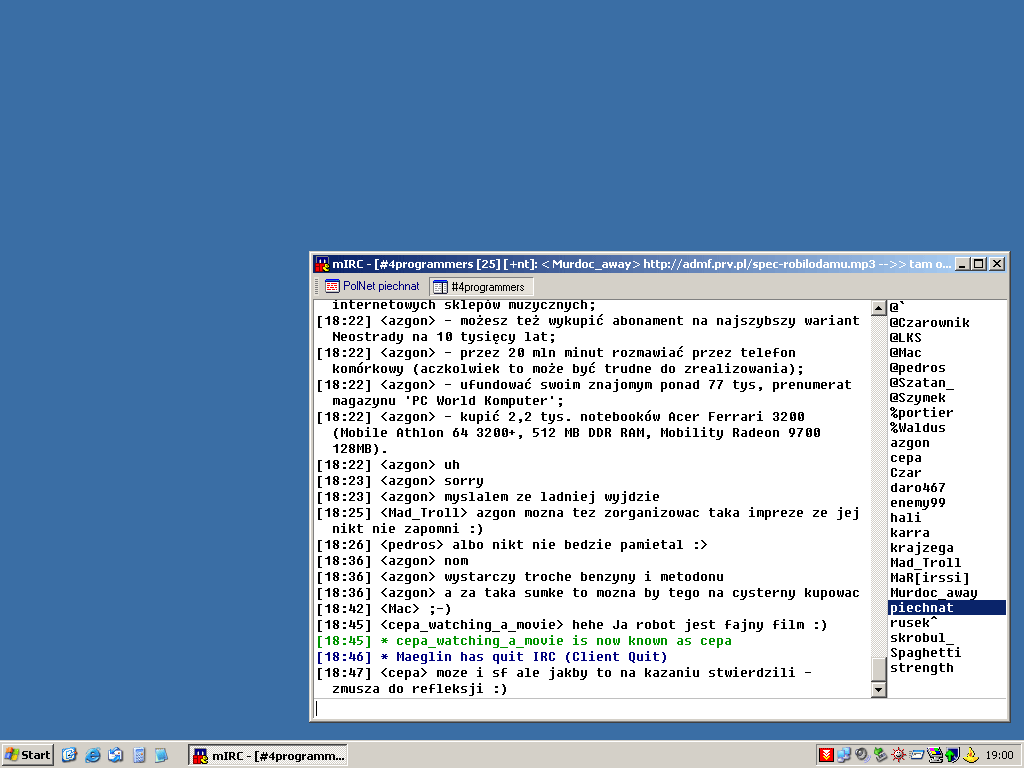The image size is (1024, 768).
Task: Click the yellow hat tray icon
Action: click(x=971, y=755)
